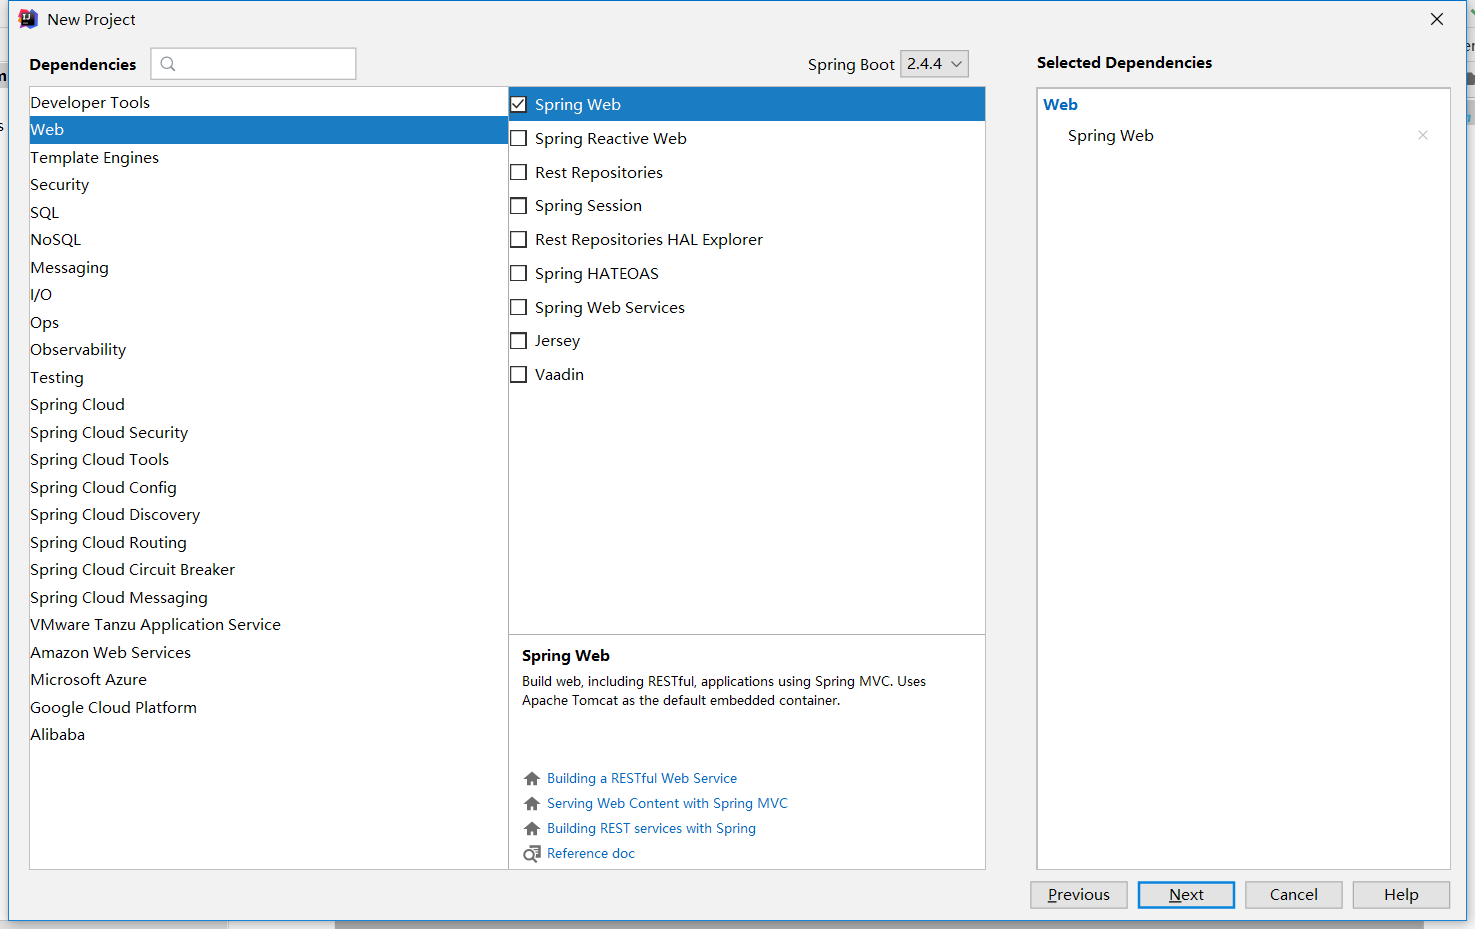This screenshot has height=929, width=1475.
Task: Choose Spring Cloud Circuit Breaker category
Action: click(269, 570)
